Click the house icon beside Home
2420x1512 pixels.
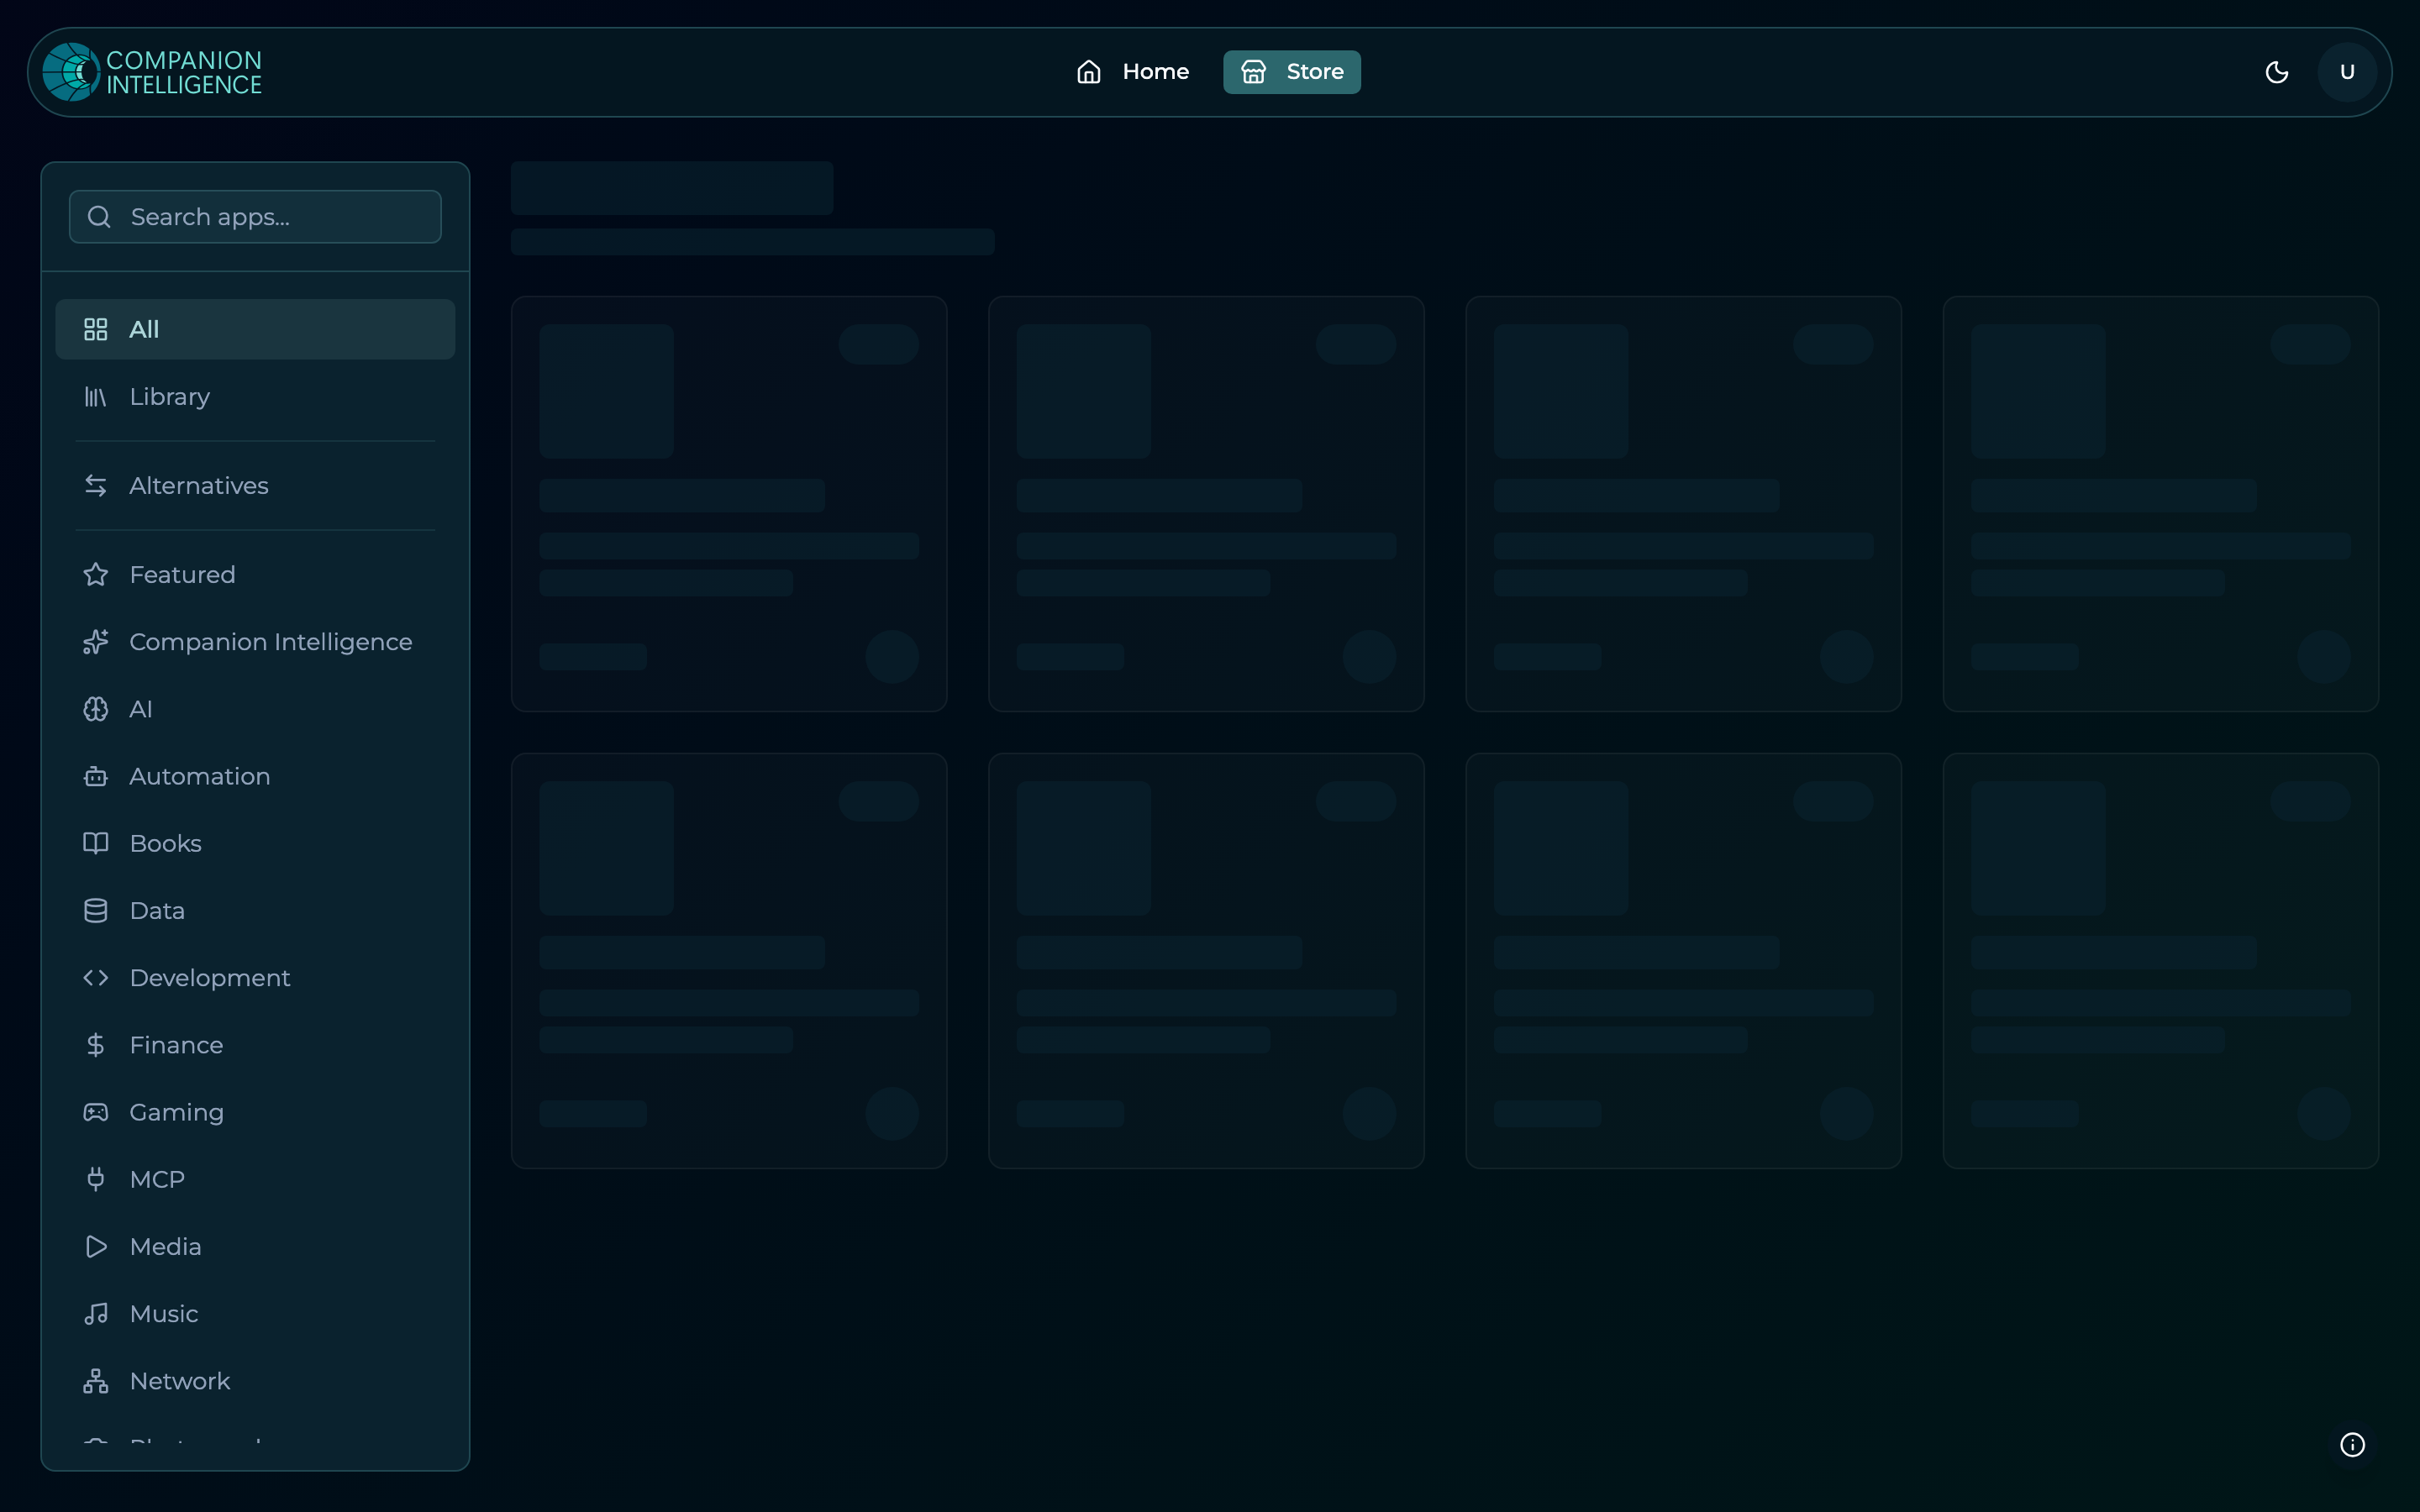[1088, 72]
